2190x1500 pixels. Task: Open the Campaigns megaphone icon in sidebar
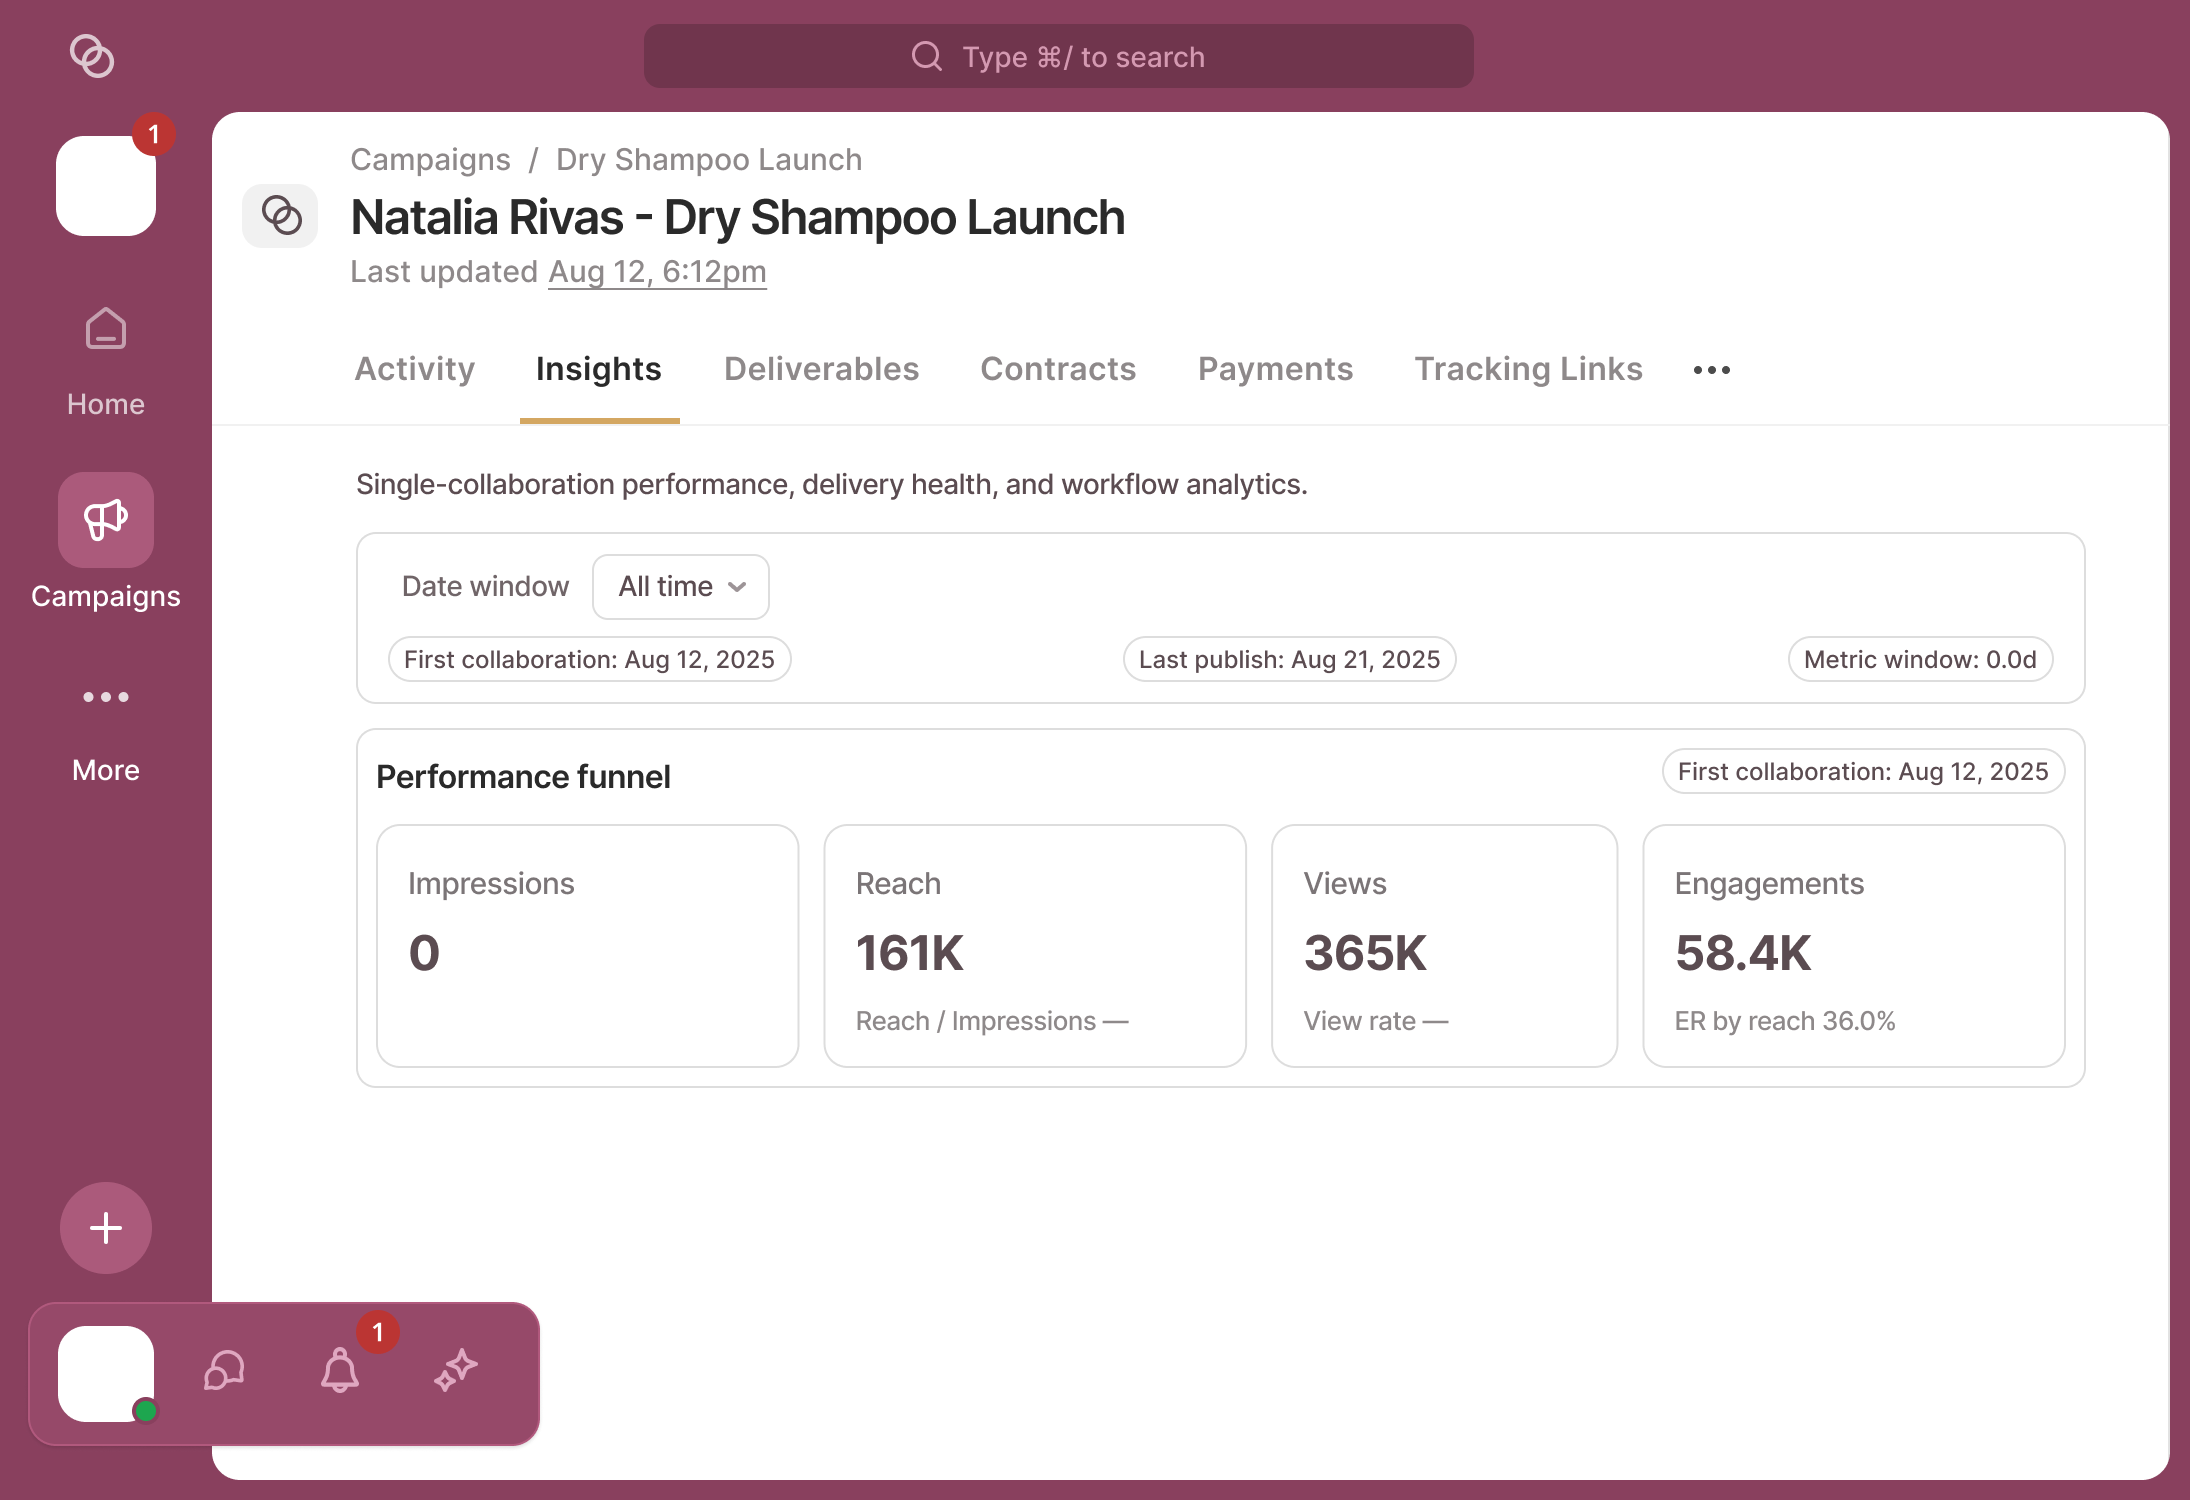(105, 519)
